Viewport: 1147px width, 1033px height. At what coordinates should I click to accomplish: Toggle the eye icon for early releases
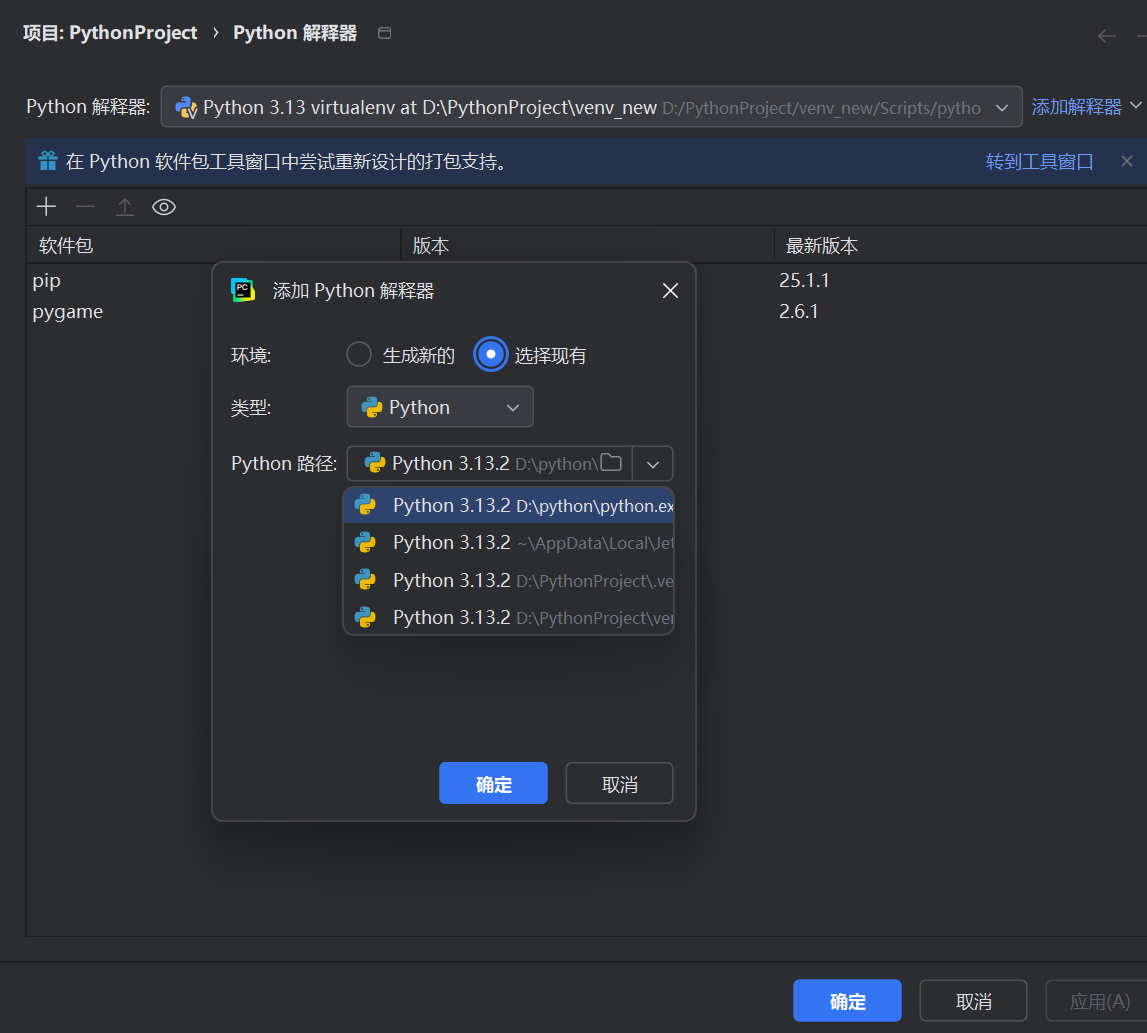164,207
